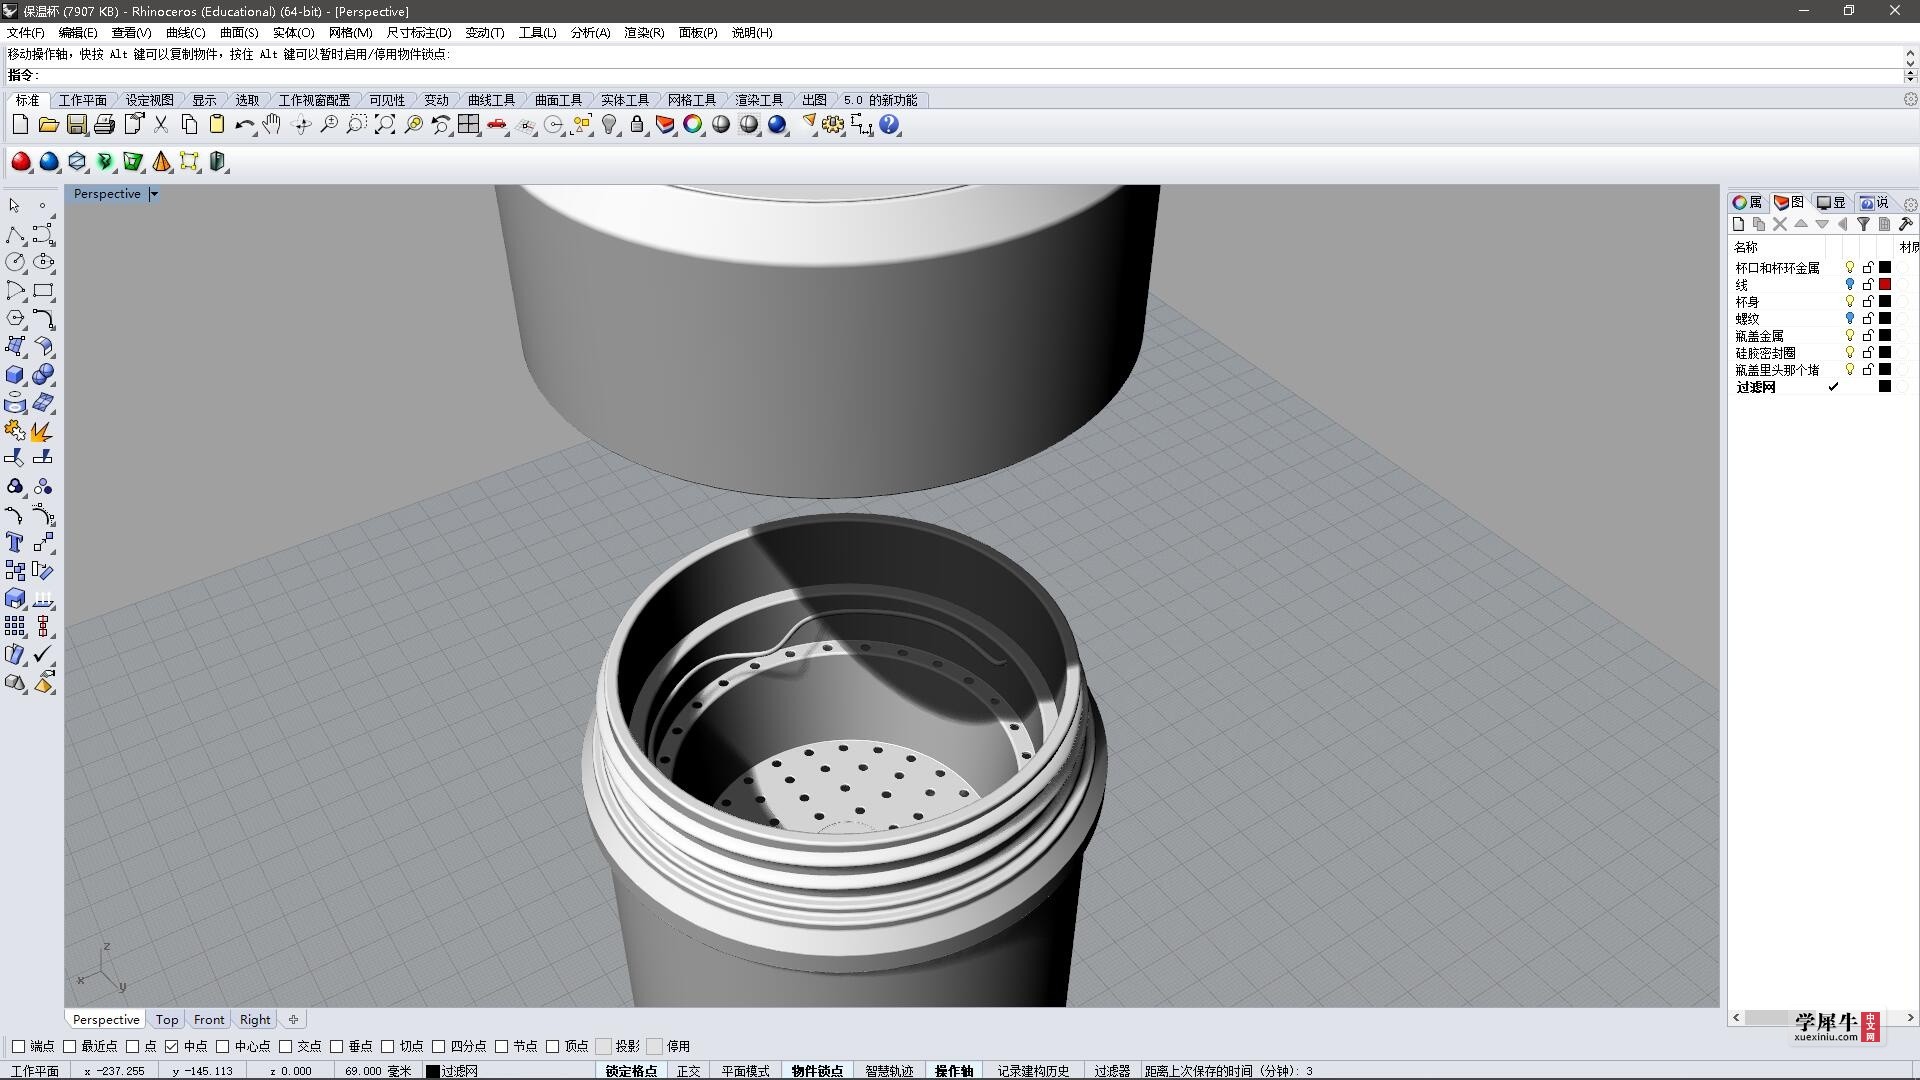Click the new layer icon in layer panel

coord(1738,225)
